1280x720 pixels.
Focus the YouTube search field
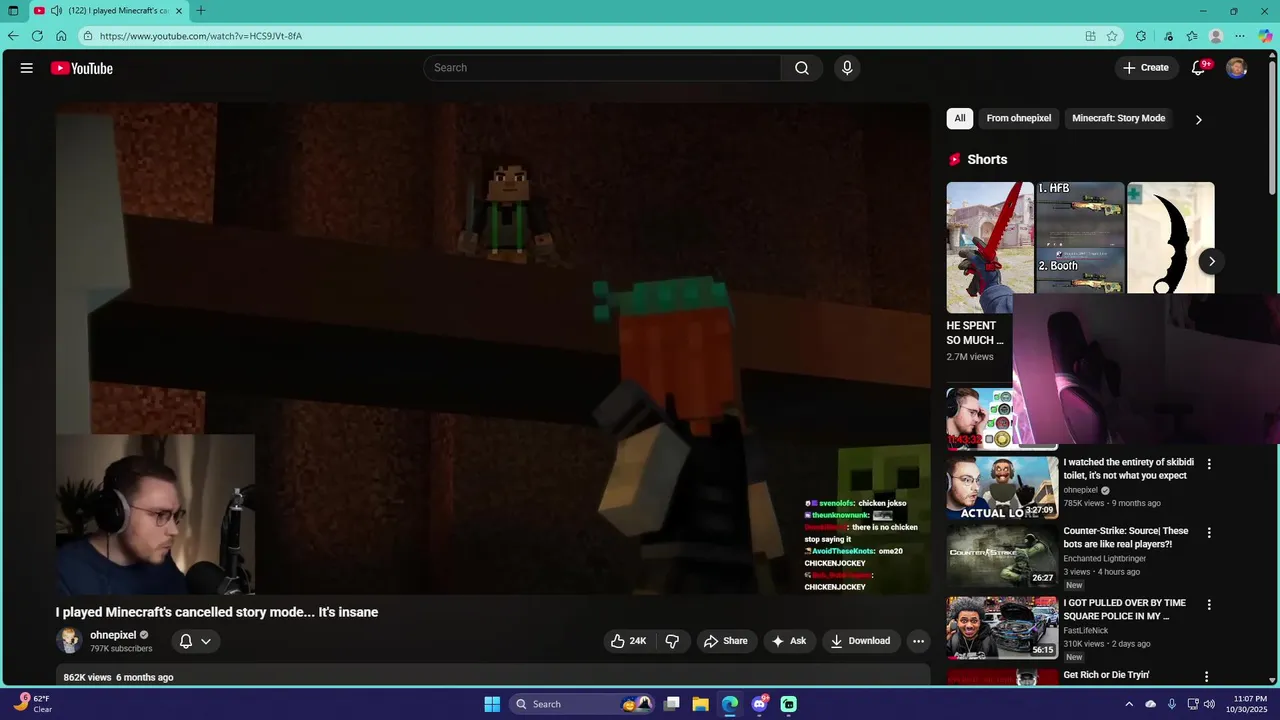point(602,68)
